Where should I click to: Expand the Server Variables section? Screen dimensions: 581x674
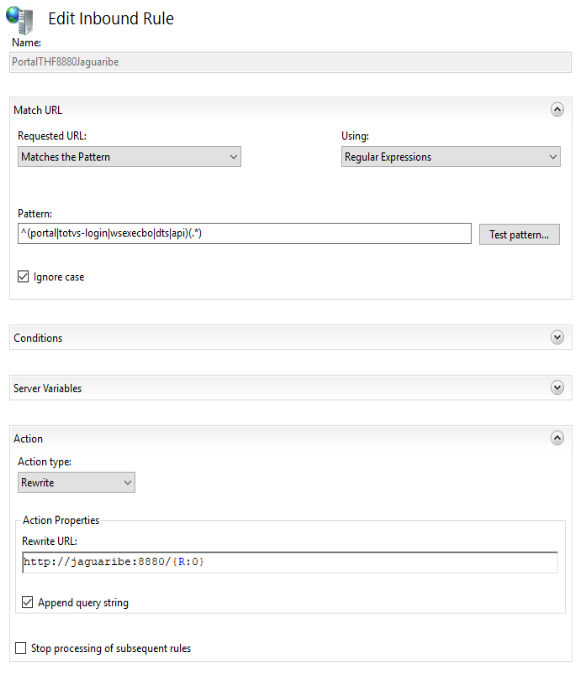pos(557,388)
